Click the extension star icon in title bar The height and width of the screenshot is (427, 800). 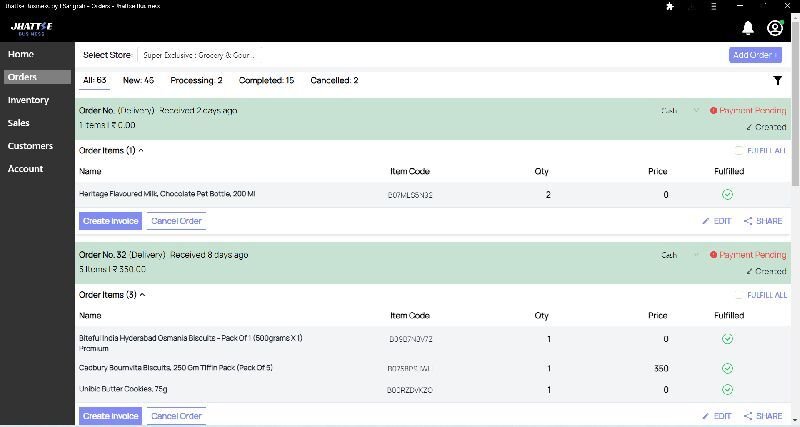click(669, 6)
